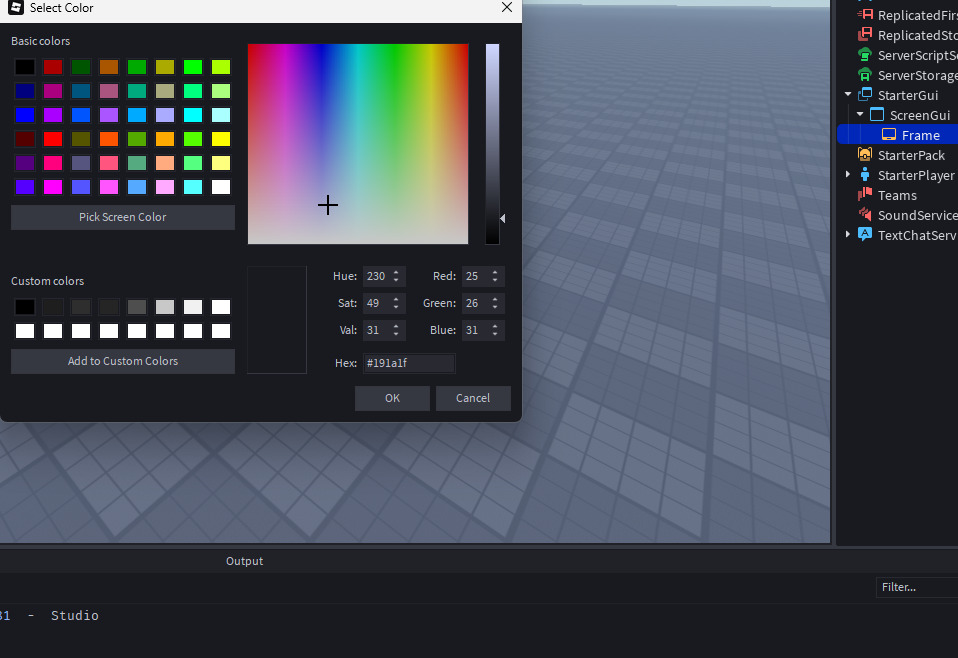958x658 pixels.
Task: Increase the Red value with up arrow
Action: (x=495, y=272)
